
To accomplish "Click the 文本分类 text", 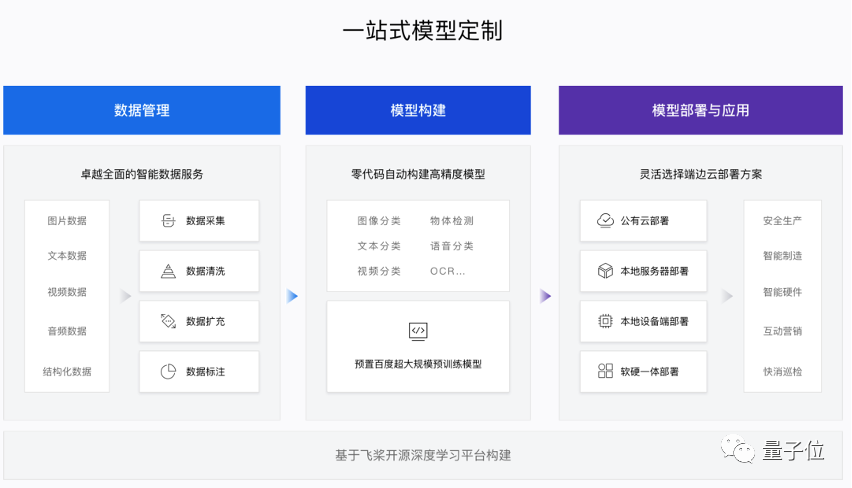I will [x=379, y=246].
